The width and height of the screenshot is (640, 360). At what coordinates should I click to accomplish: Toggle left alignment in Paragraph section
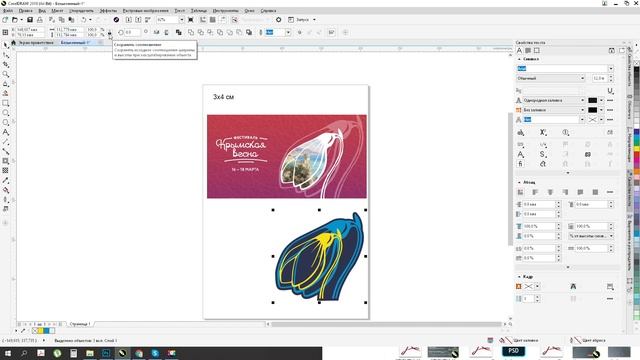(535, 192)
